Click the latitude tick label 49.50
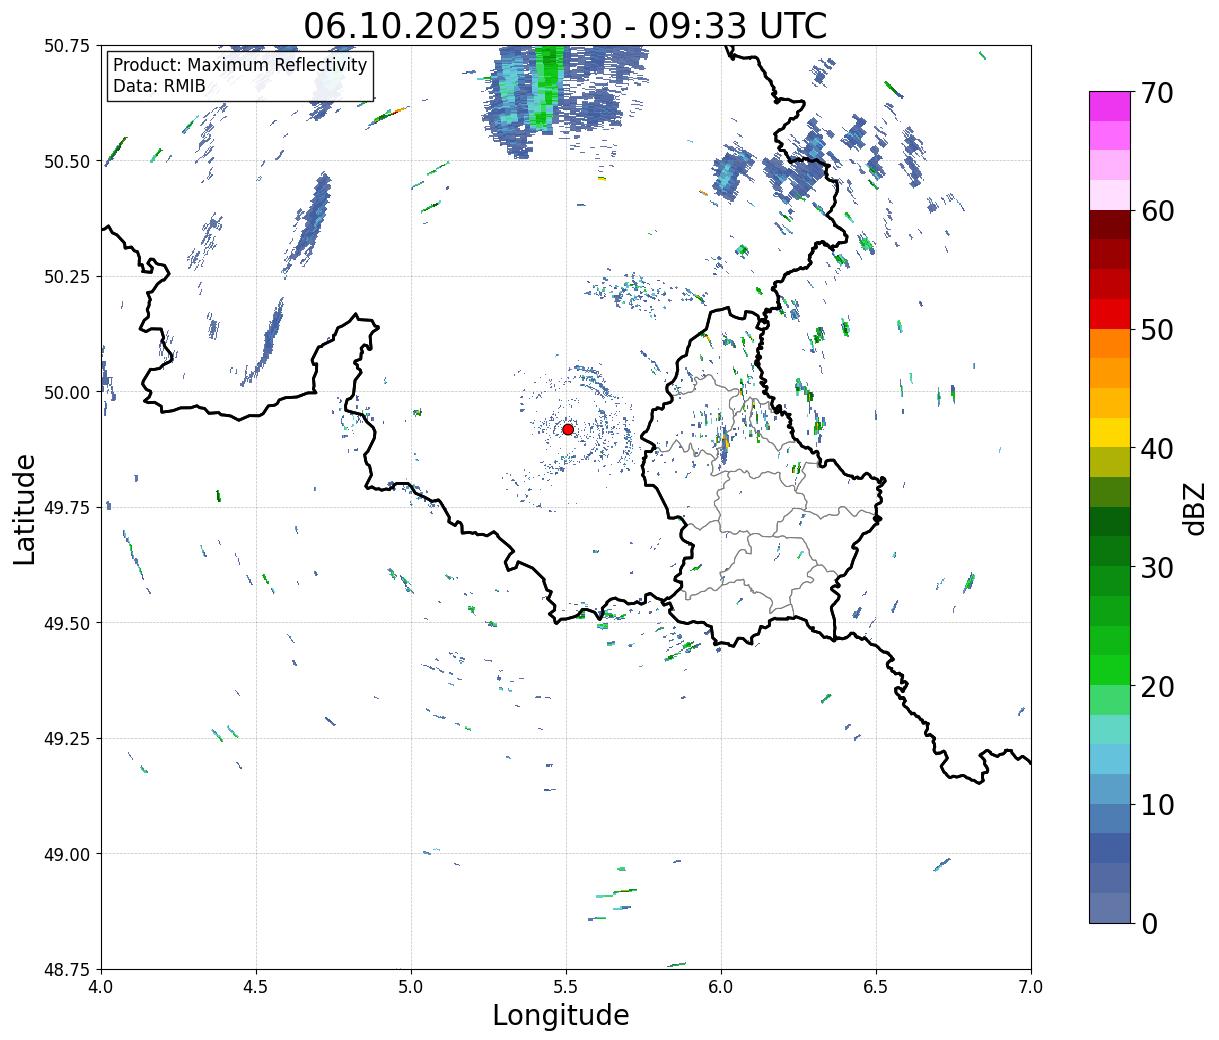The height and width of the screenshot is (1040, 1219). [67, 623]
